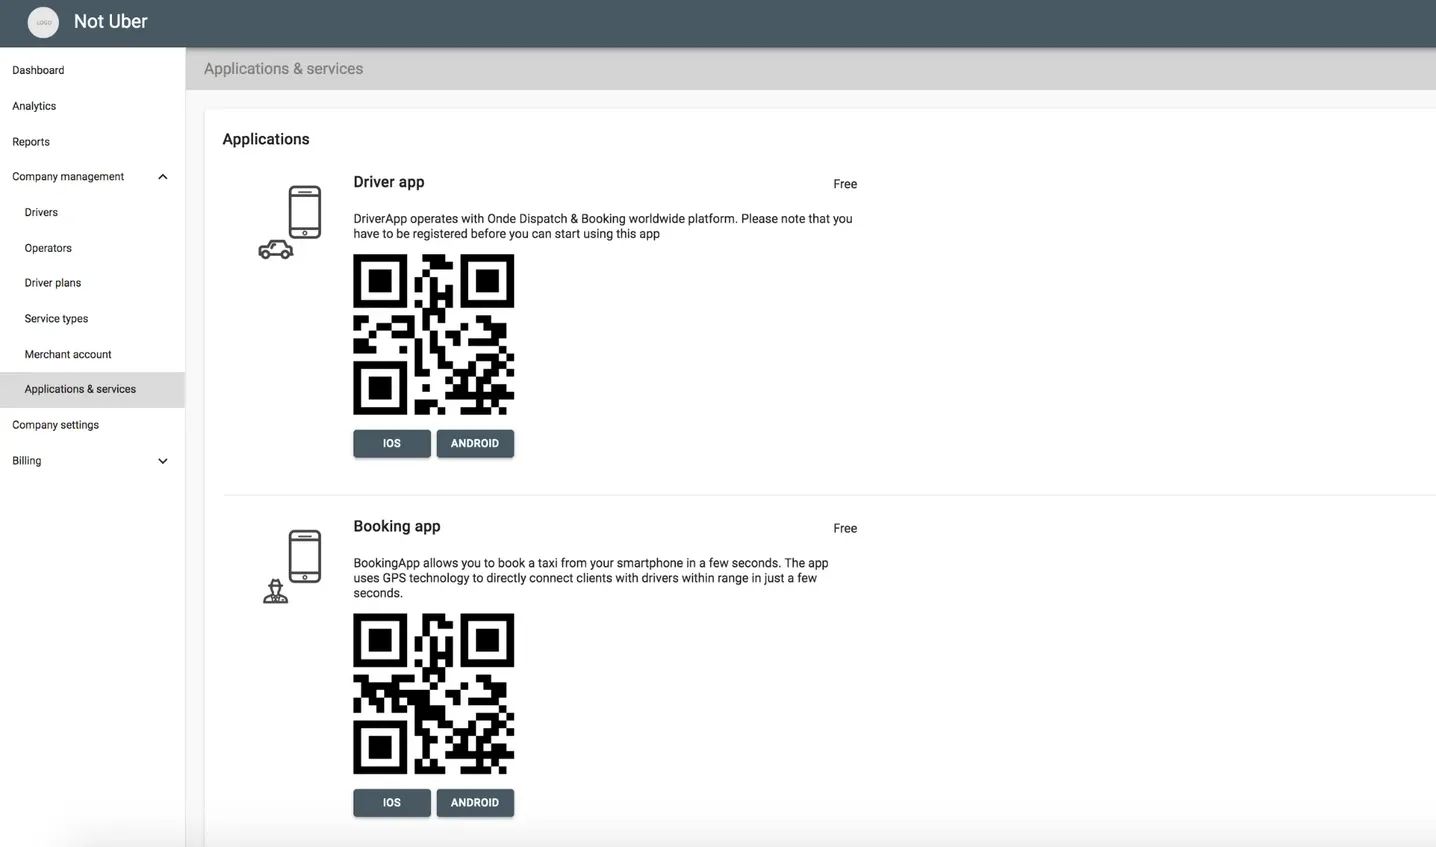Click the Booking app QR code
The image size is (1436, 847).
[433, 693]
